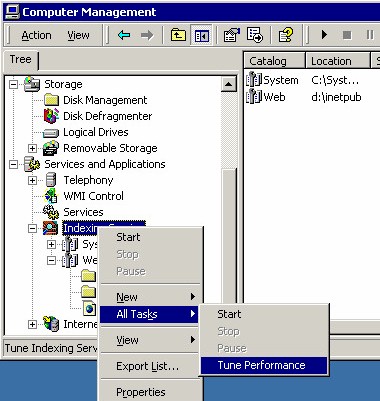The height and width of the screenshot is (401, 380).
Task: Click the Up one level folder icon
Action: tap(178, 35)
